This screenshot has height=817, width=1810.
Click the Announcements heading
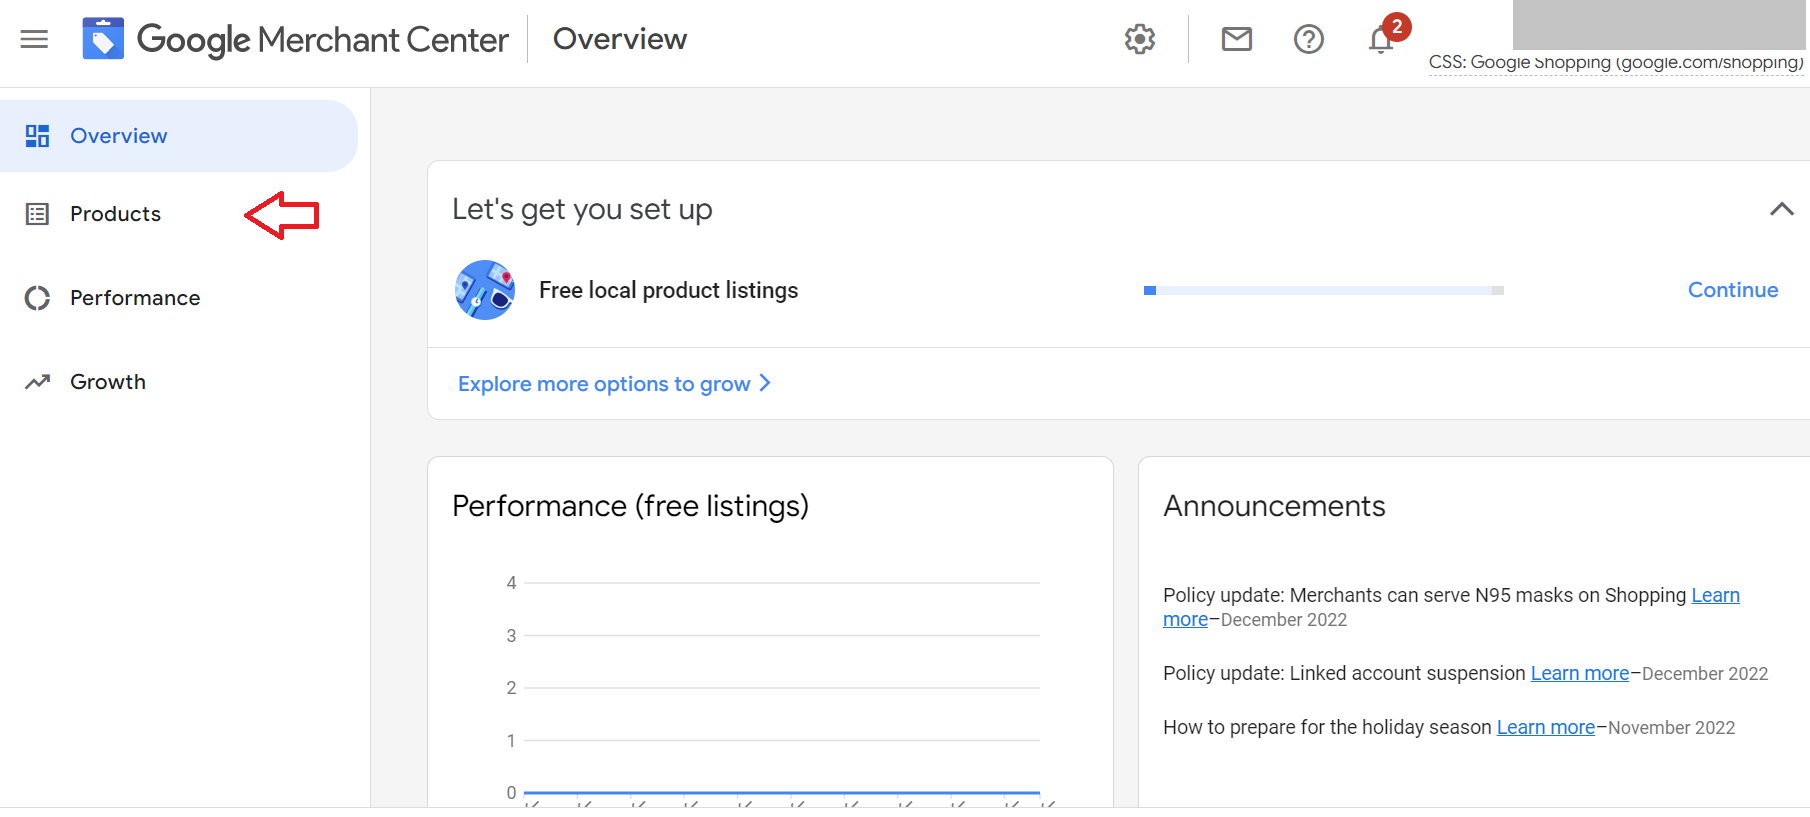1274,506
